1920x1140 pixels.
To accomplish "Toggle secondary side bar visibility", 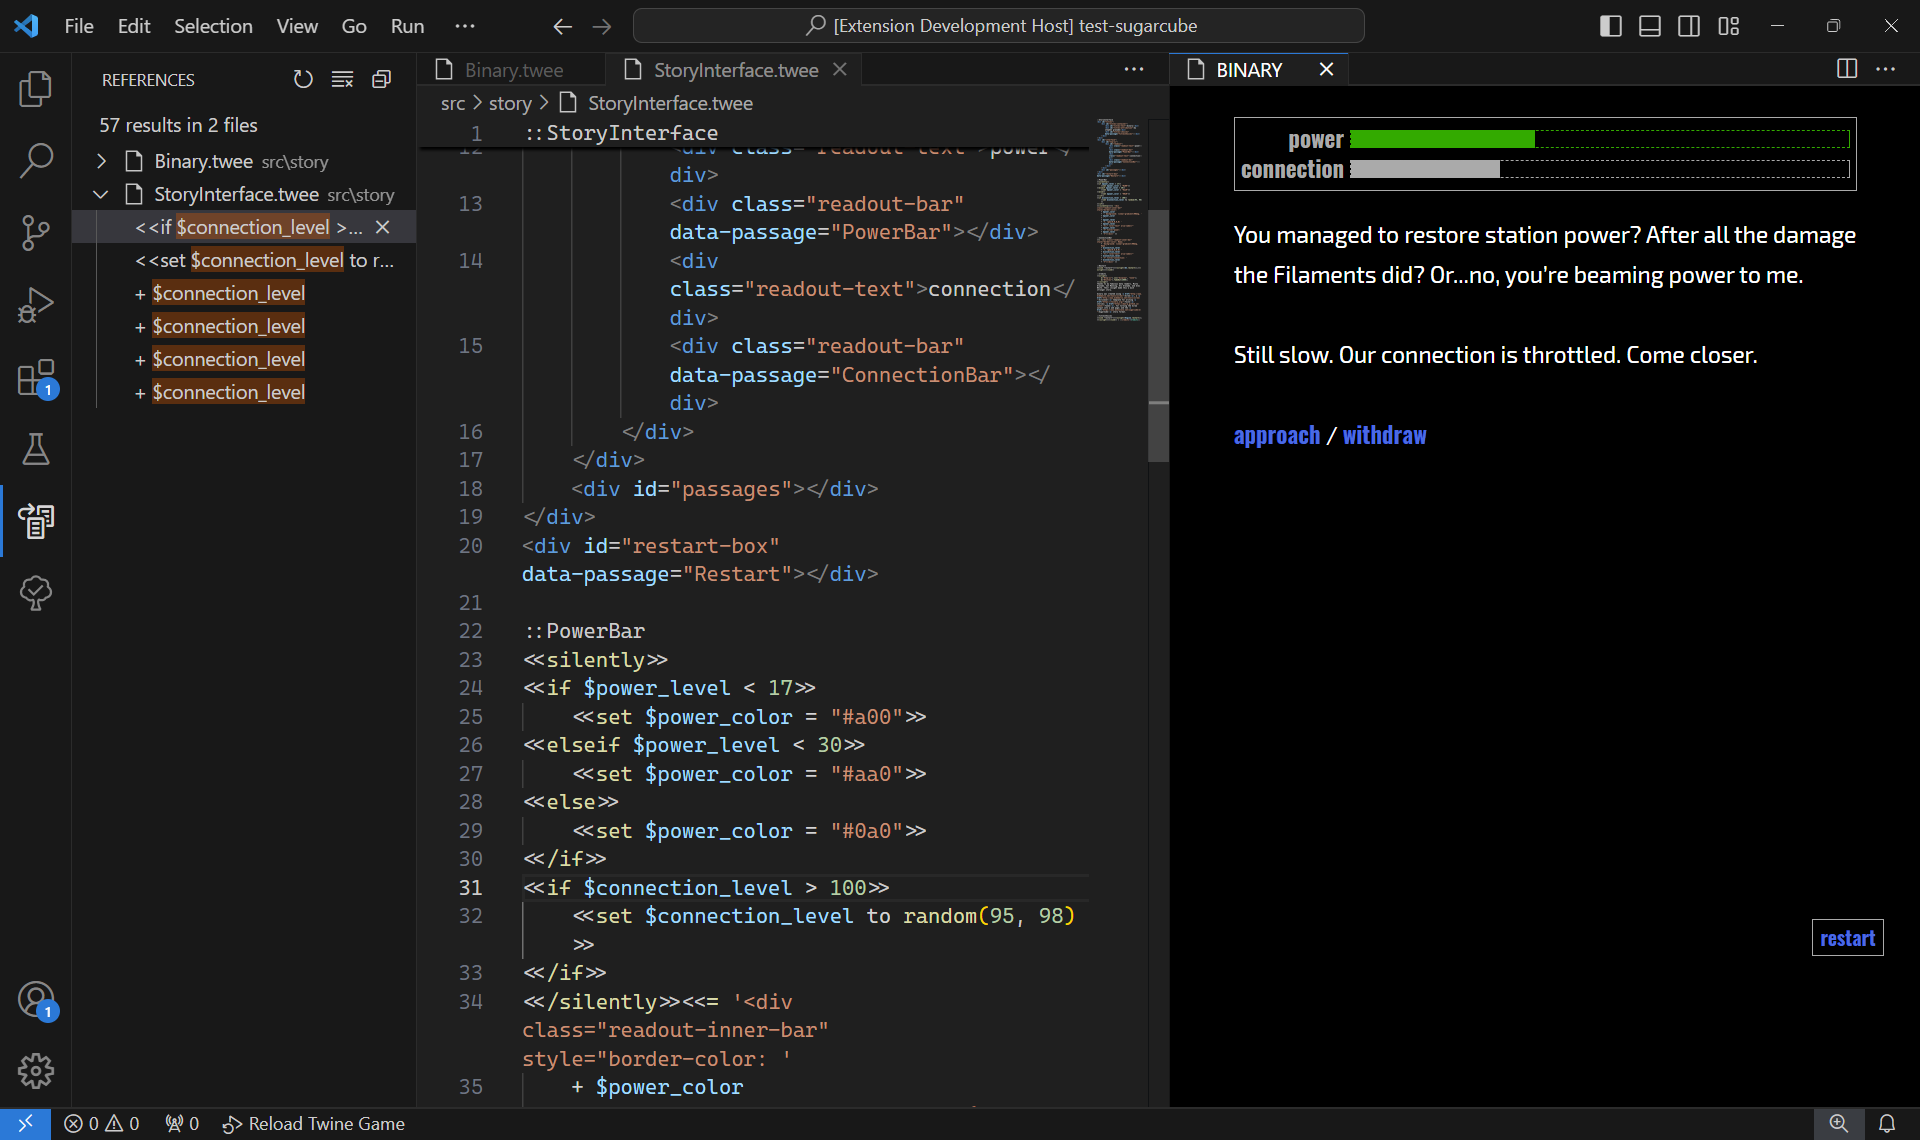I will pos(1689,26).
